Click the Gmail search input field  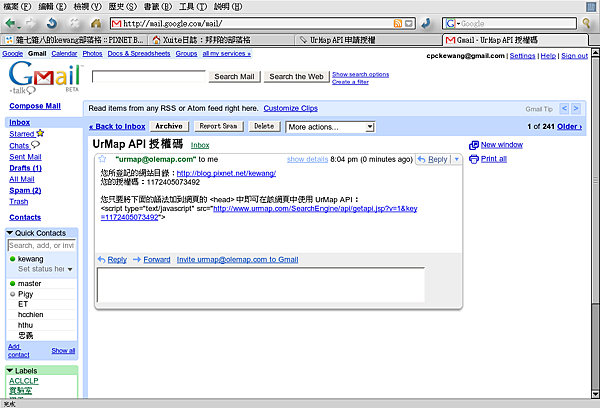coord(148,77)
